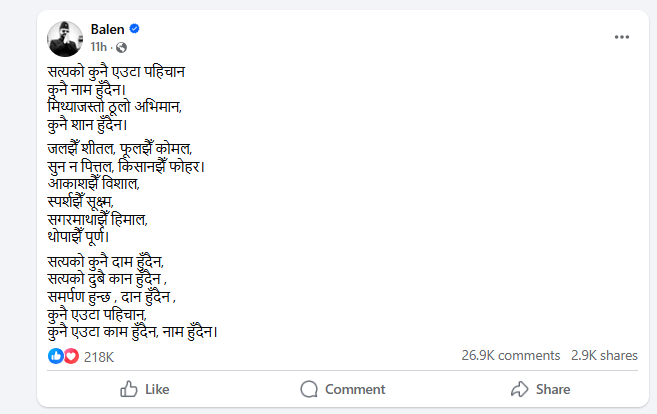
Task: Click the blue thumbs-up reaction emoji
Action: pyautogui.click(x=55, y=355)
